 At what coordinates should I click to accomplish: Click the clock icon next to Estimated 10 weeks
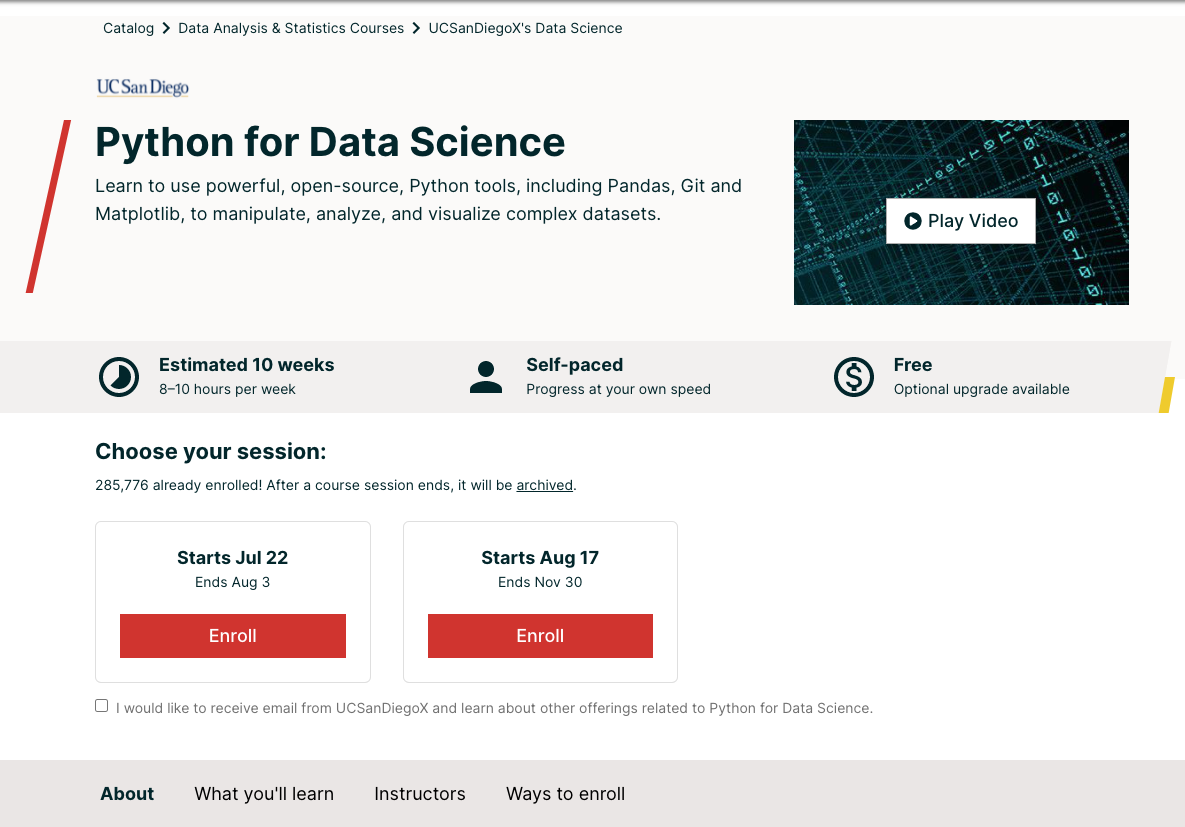click(119, 377)
